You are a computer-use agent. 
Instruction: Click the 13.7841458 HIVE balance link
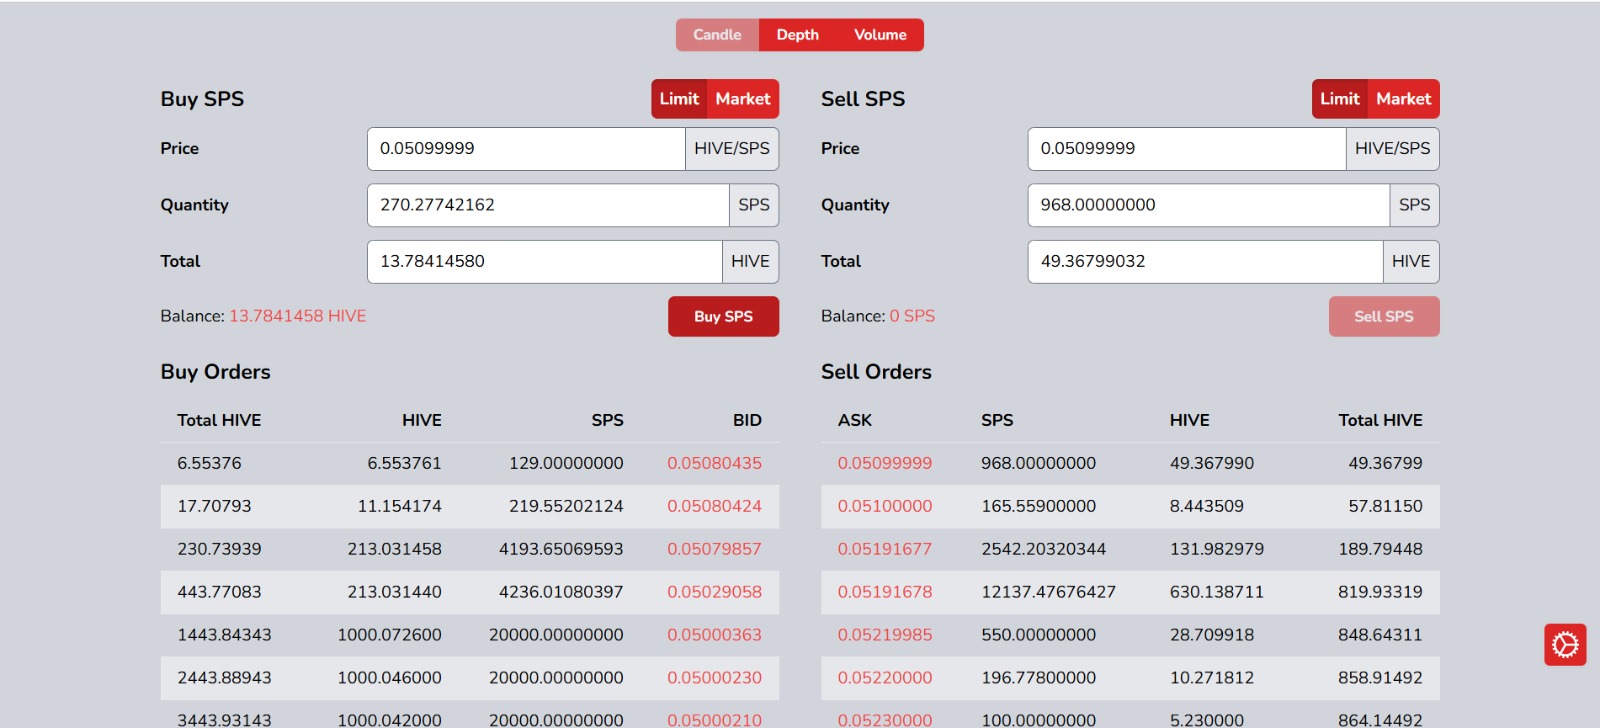click(298, 316)
